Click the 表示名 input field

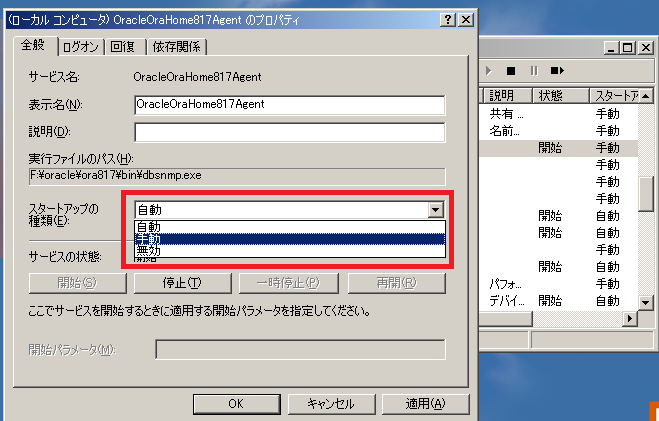click(x=290, y=105)
